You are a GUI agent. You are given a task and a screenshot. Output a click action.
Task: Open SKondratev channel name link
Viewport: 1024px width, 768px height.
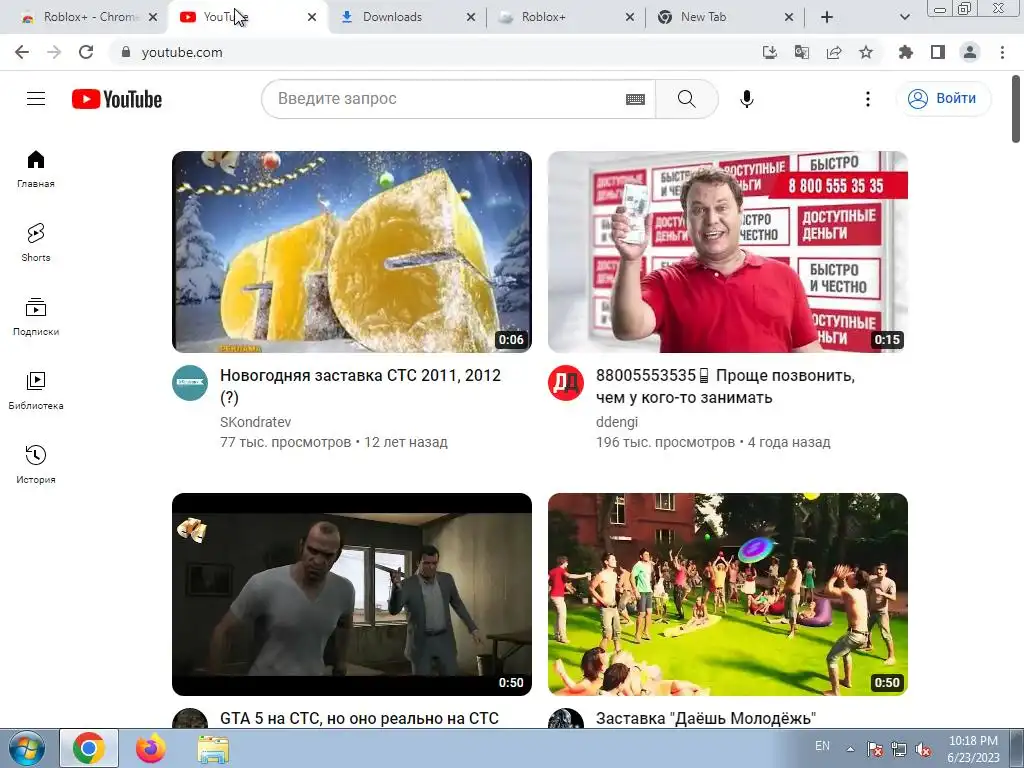coord(255,422)
